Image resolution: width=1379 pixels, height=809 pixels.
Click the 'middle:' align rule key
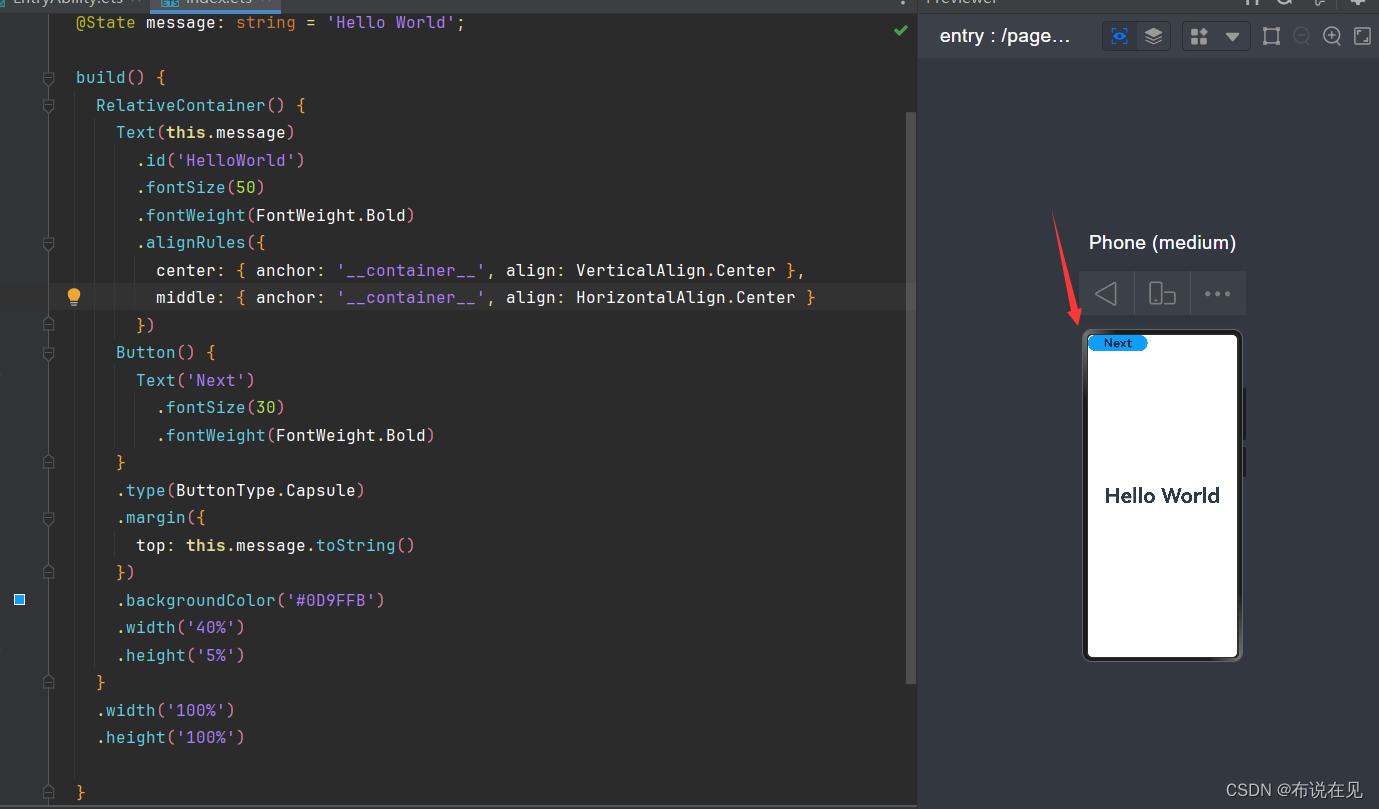tap(191, 297)
